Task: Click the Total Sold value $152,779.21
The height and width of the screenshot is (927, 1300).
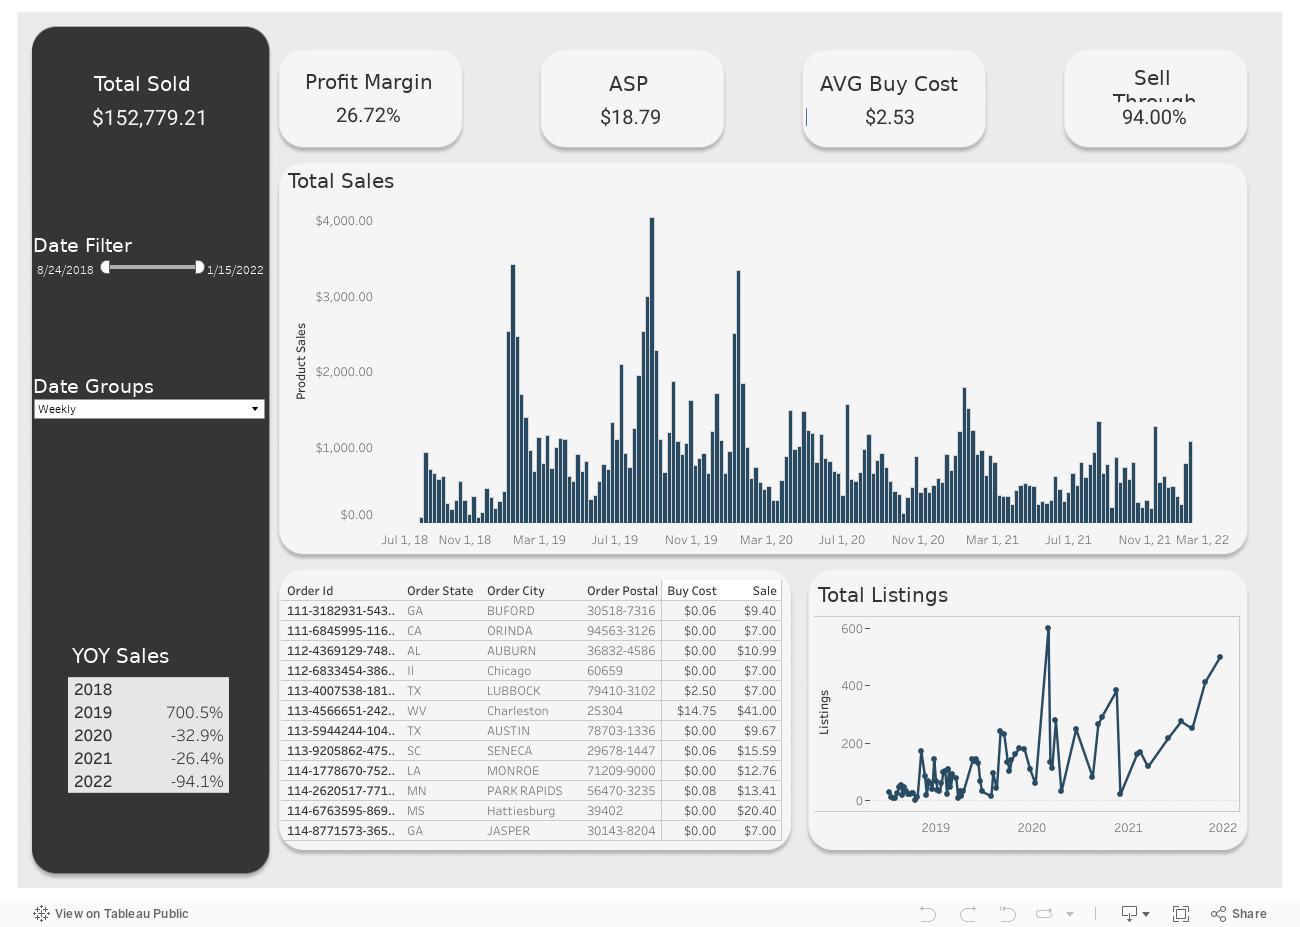Action: click(x=149, y=118)
